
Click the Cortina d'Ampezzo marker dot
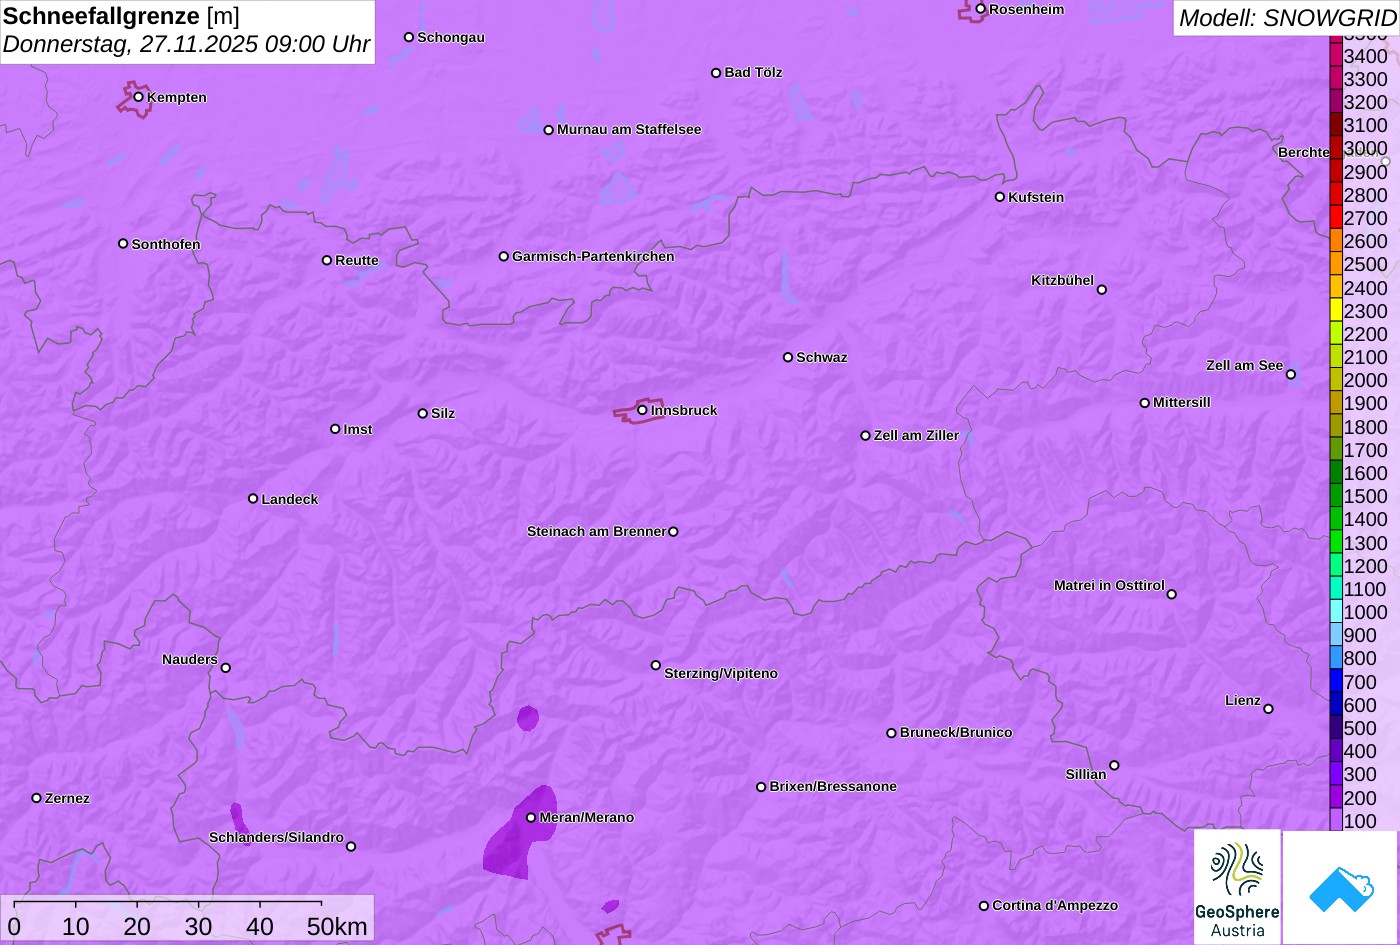[984, 905]
